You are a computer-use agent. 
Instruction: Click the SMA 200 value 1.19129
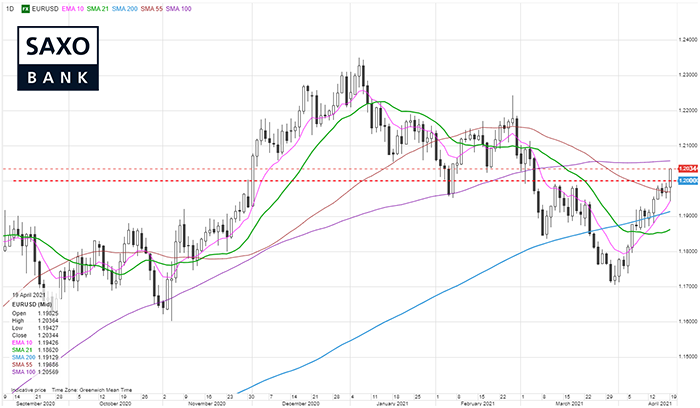49,357
